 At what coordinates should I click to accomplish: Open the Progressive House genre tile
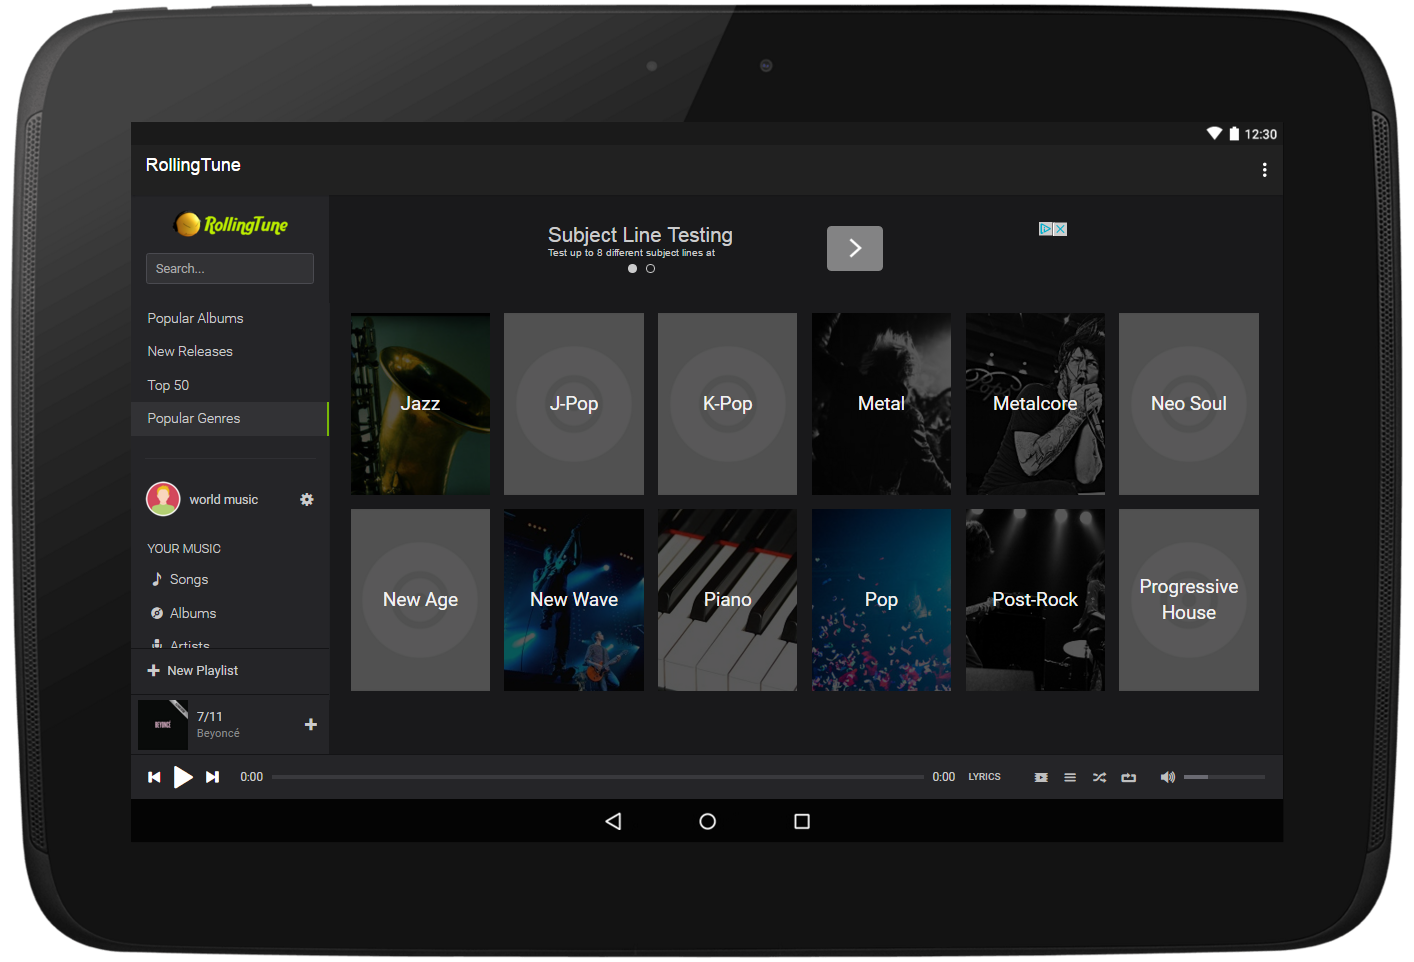click(1189, 600)
